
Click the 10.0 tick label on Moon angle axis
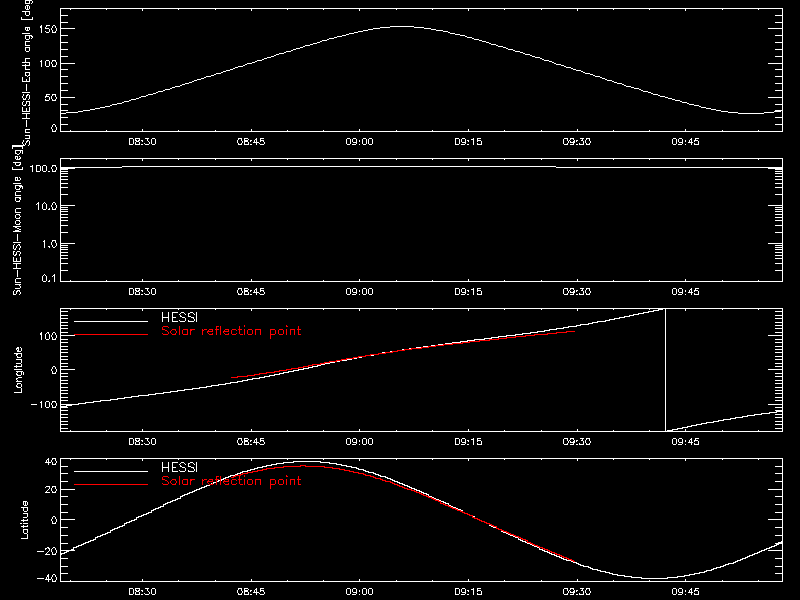tap(46, 207)
